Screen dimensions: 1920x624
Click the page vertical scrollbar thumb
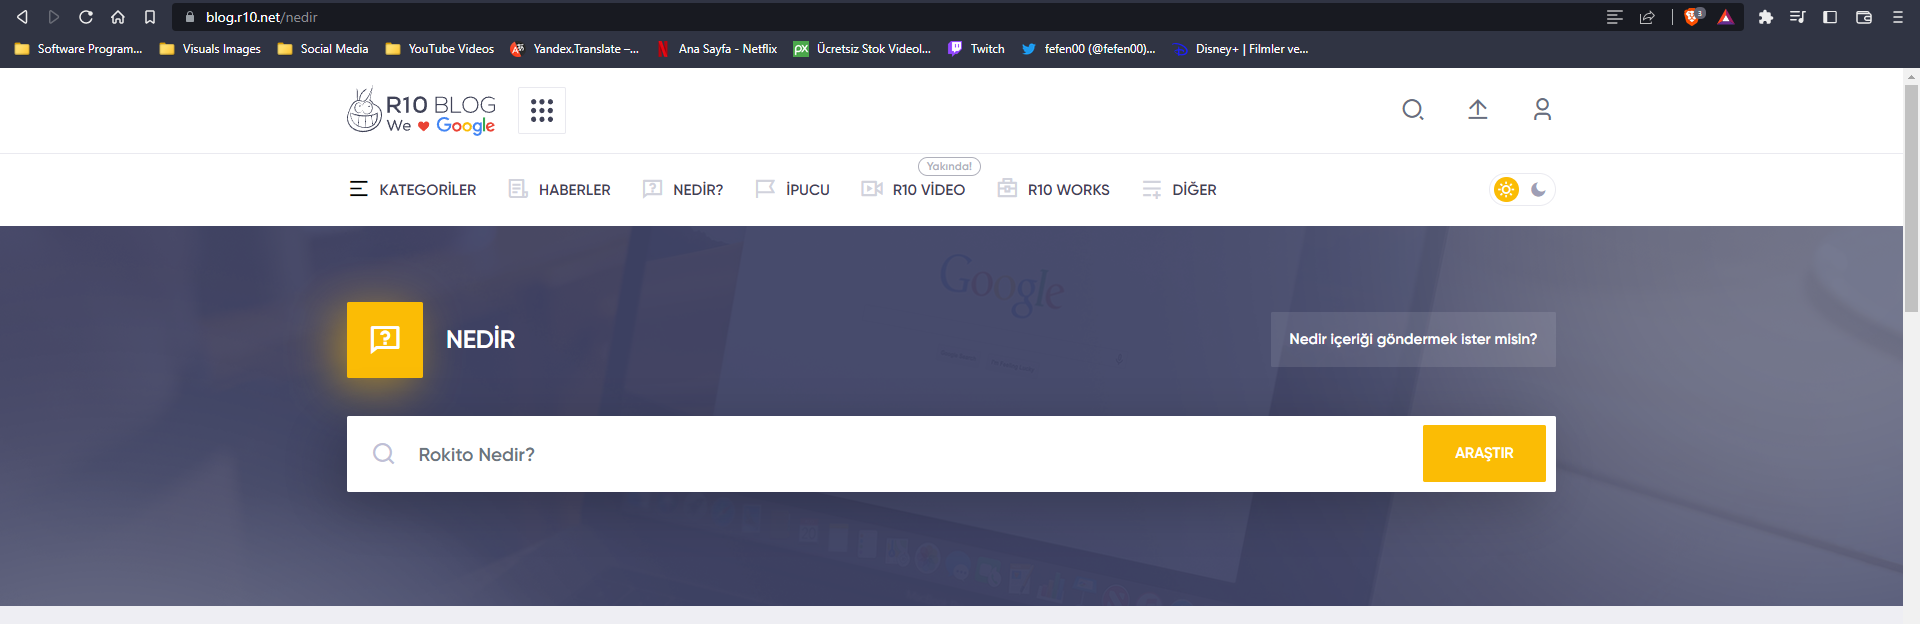[x=1912, y=198]
